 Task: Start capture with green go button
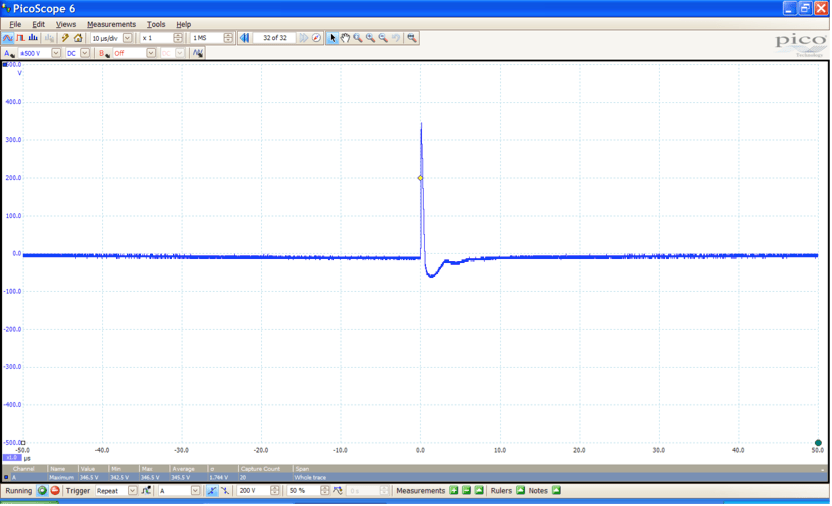pyautogui.click(x=42, y=491)
